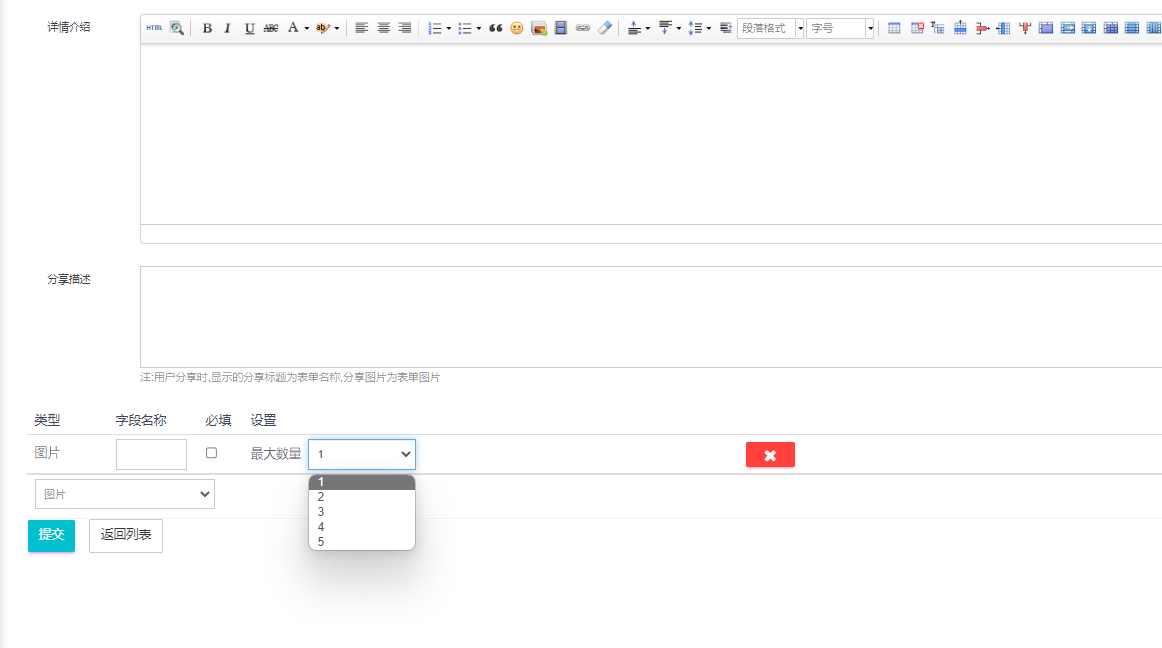Image resolution: width=1162 pixels, height=648 pixels.
Task: Click the 提交 submit button
Action: (51, 535)
